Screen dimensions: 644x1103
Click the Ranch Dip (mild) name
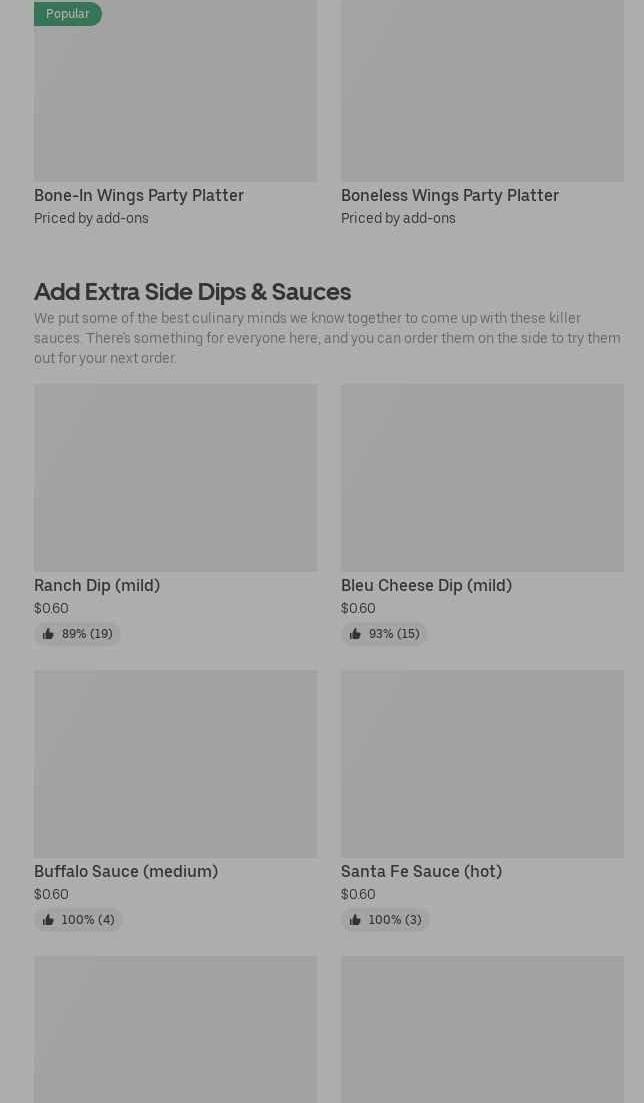(97, 585)
